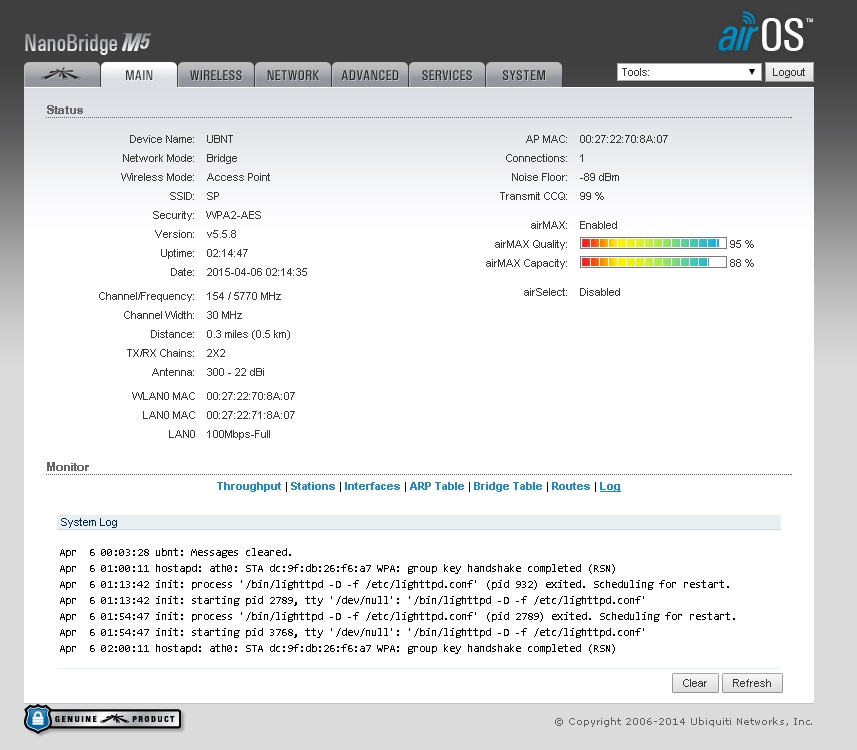This screenshot has width=857, height=750.
Task: Click the device name UBNT
Action: coord(220,139)
